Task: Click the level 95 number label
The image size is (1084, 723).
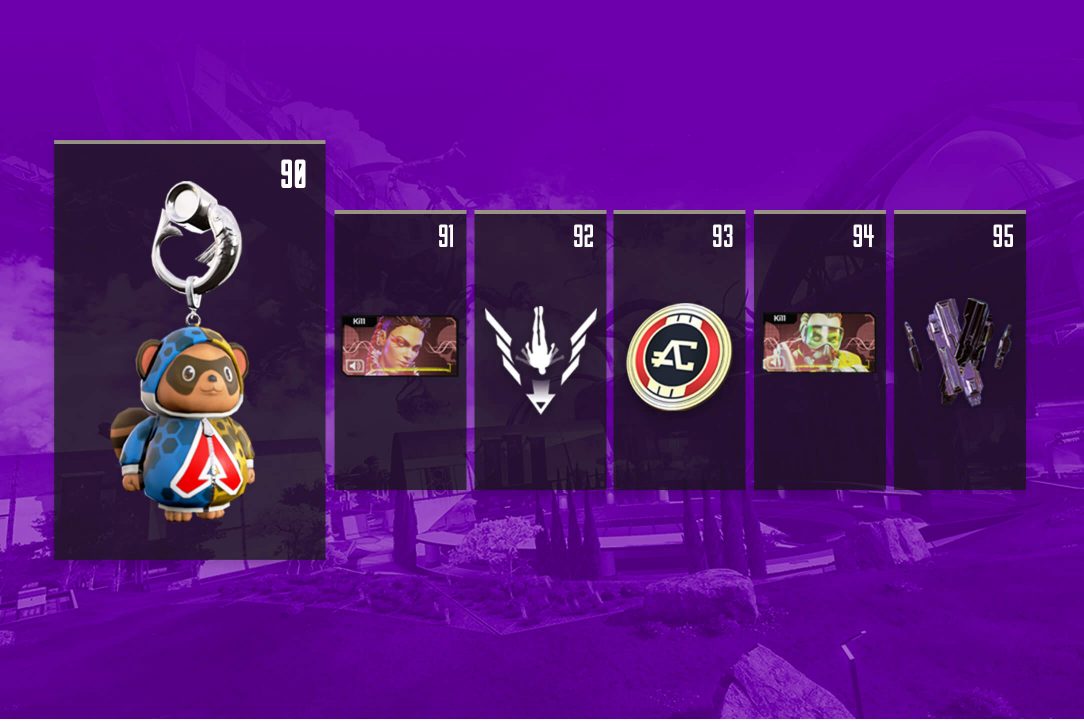Action: click(1003, 237)
